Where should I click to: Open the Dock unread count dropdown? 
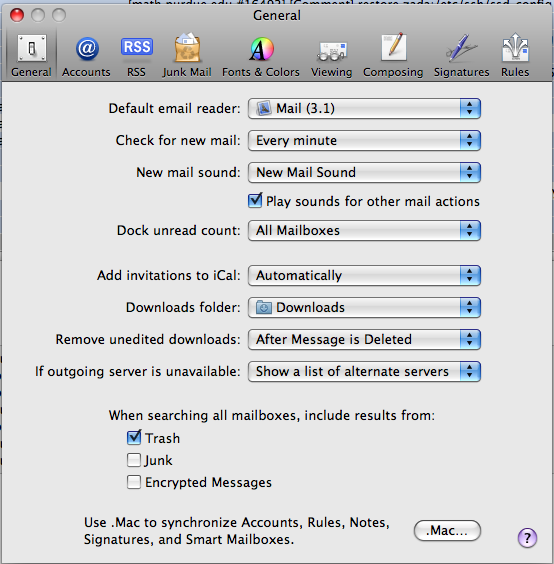point(364,230)
